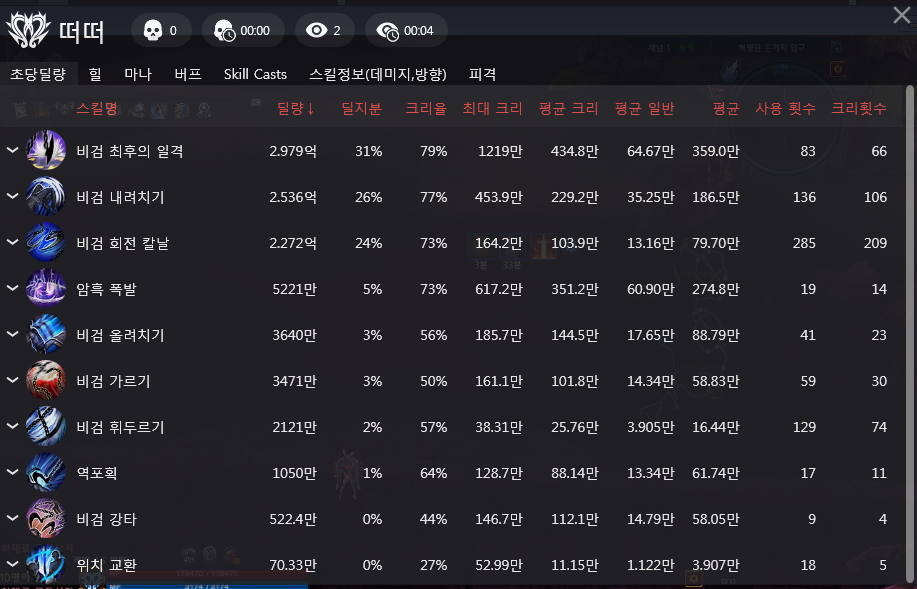Viewport: 917px width, 589px height.
Task: Click the class emblem next to 떠떠
Action: tap(28, 30)
